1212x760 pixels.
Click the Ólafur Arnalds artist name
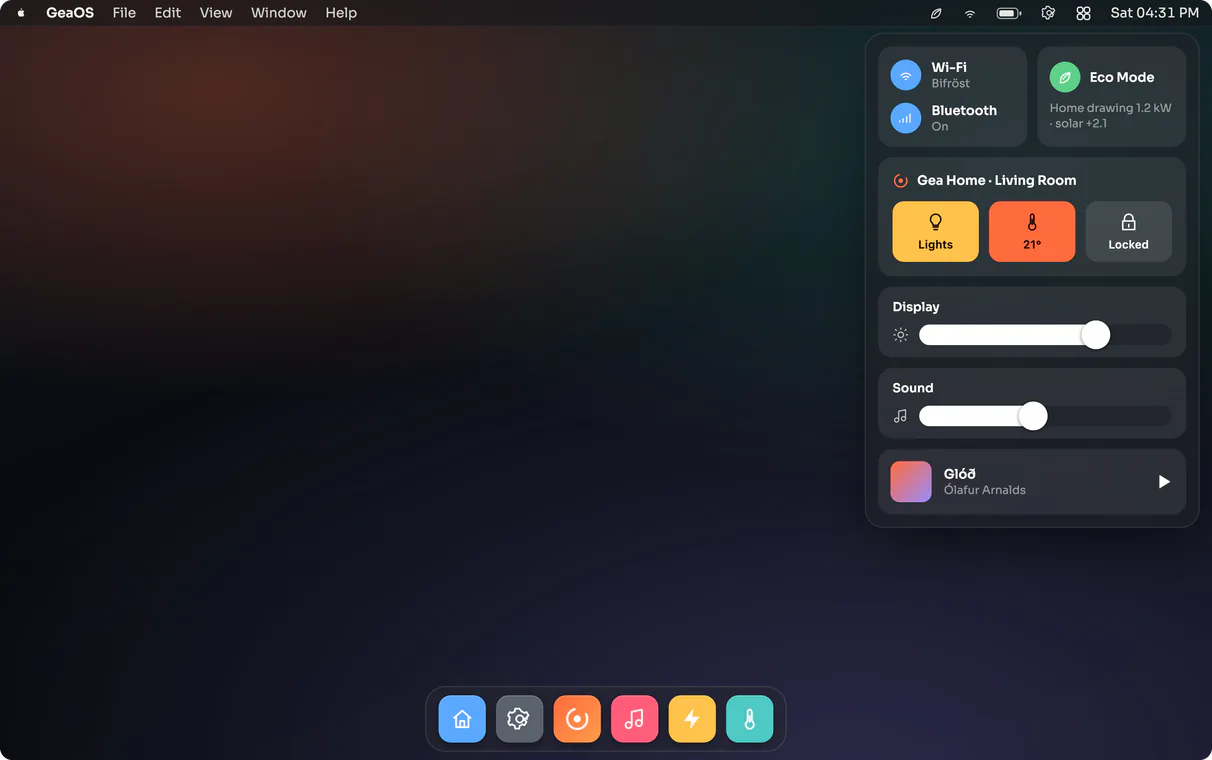click(x=985, y=490)
